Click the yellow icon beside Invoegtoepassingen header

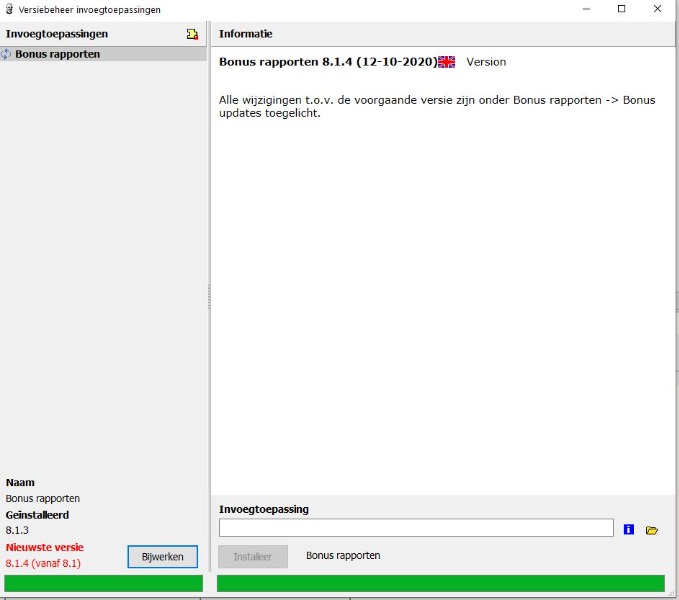point(192,34)
